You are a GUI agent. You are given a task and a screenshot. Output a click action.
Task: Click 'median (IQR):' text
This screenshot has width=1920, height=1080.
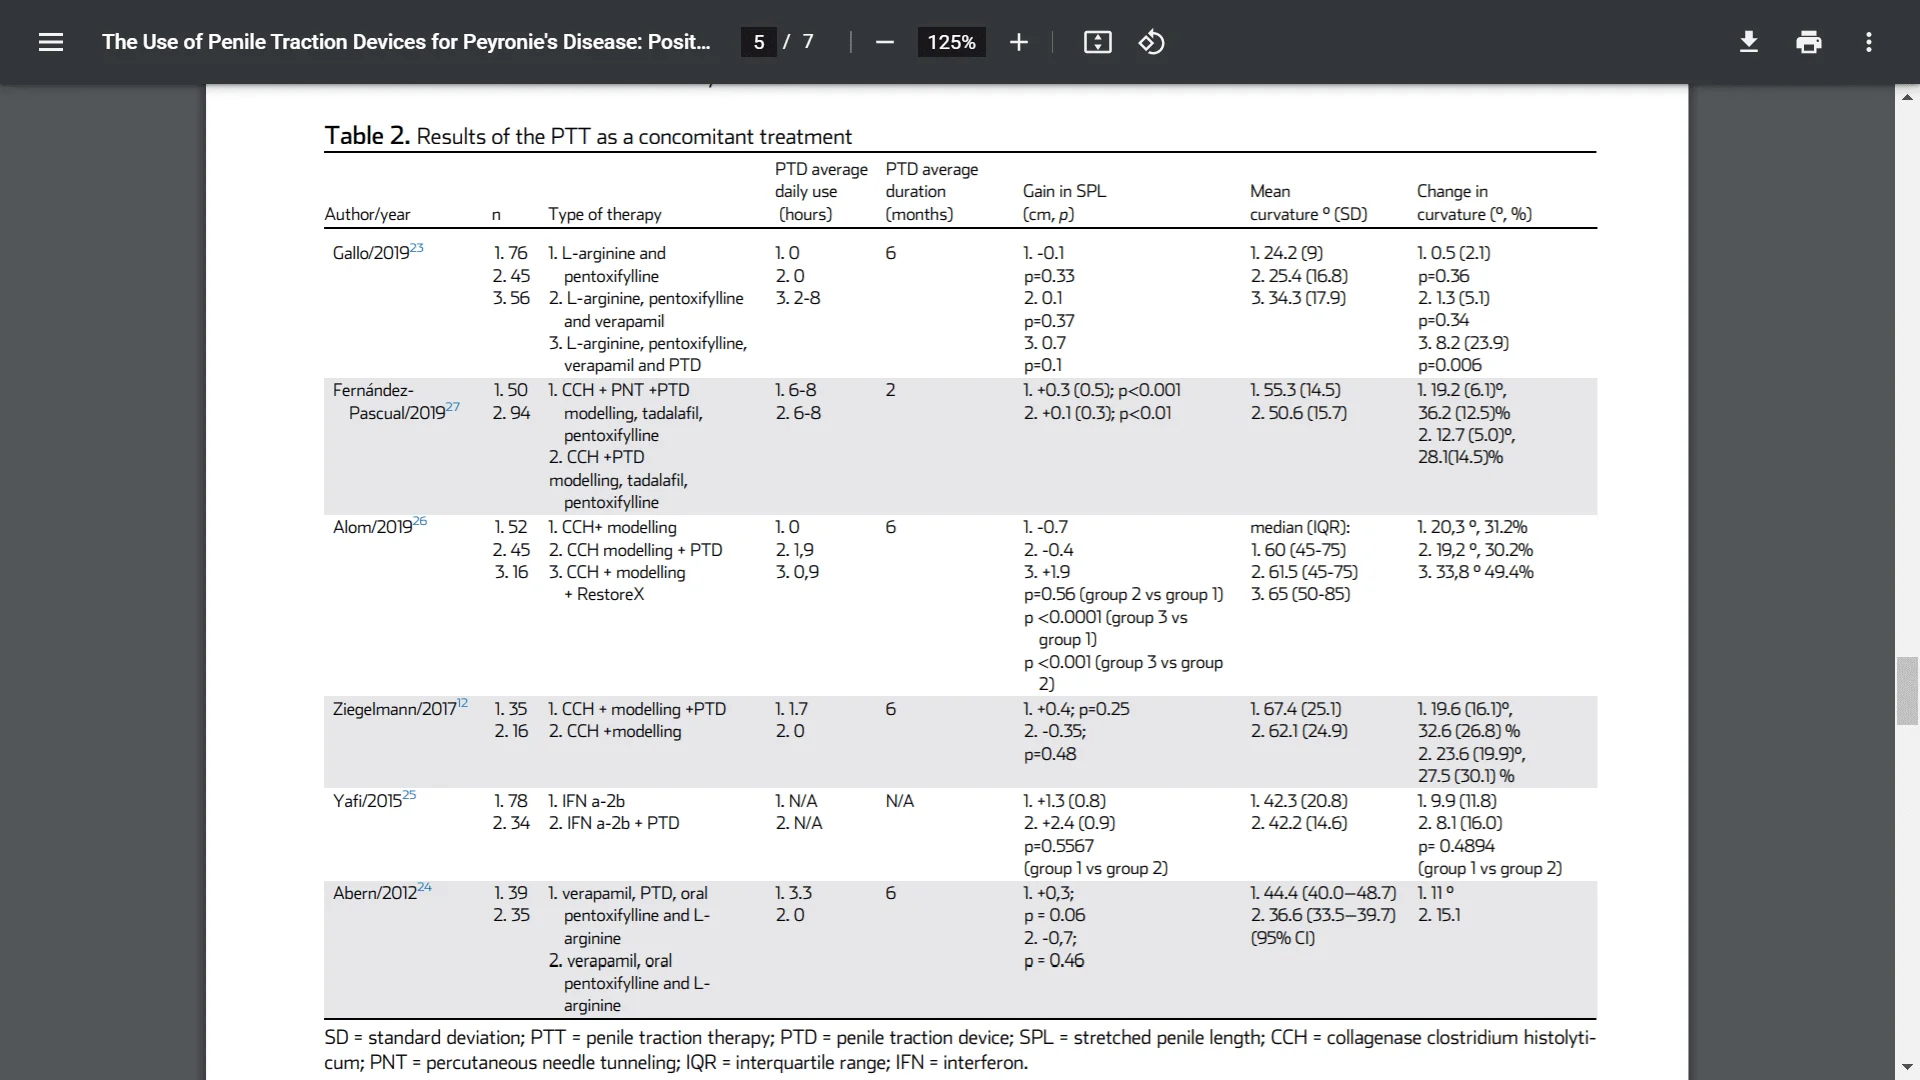[1300, 527]
